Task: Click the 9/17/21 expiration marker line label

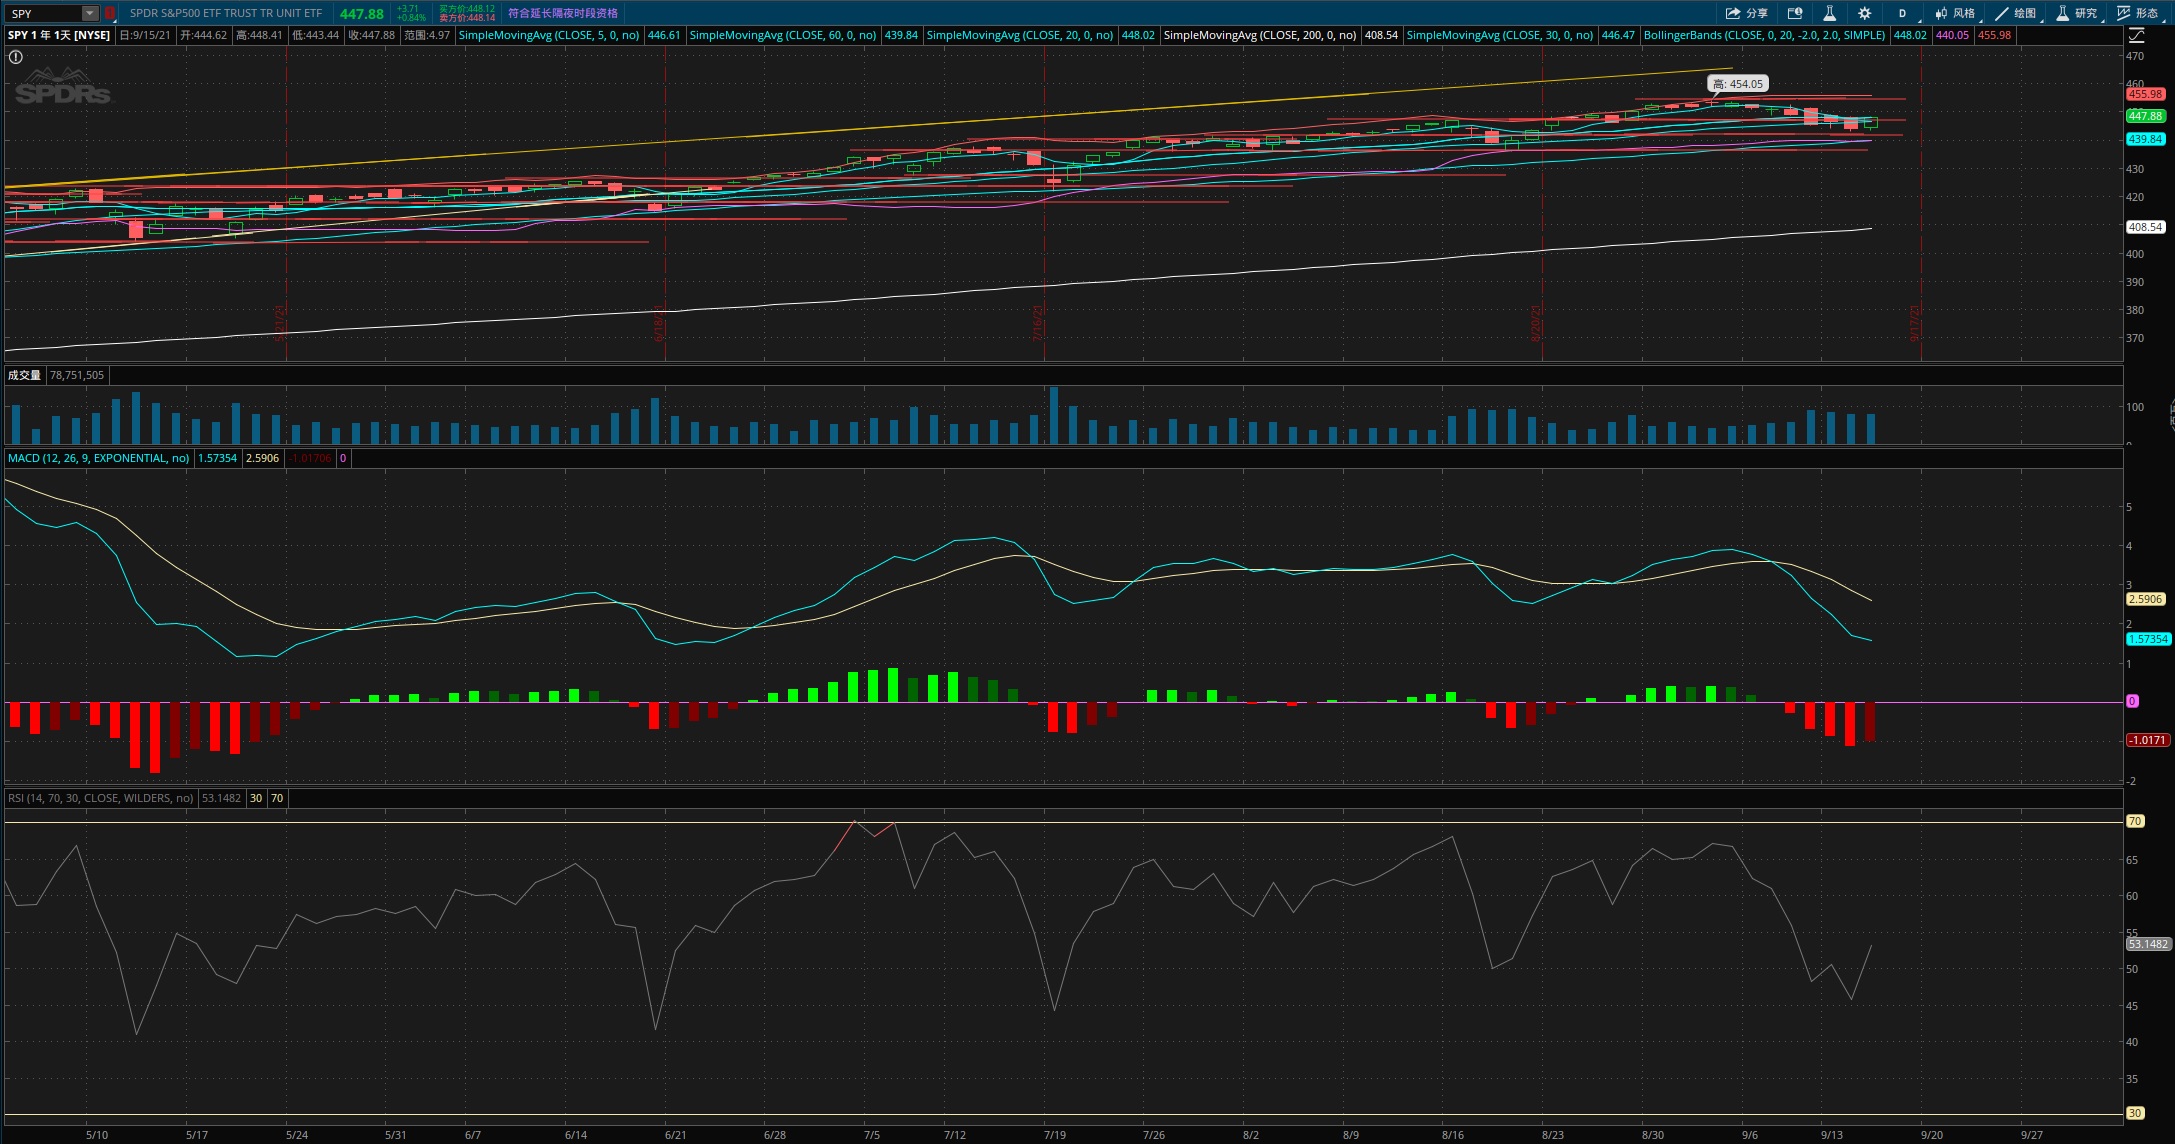Action: tap(1915, 324)
